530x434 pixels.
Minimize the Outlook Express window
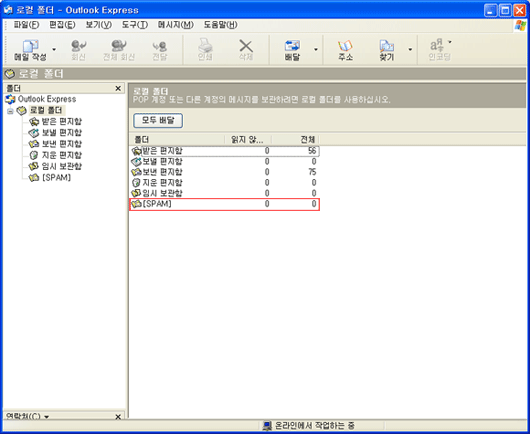(490, 10)
